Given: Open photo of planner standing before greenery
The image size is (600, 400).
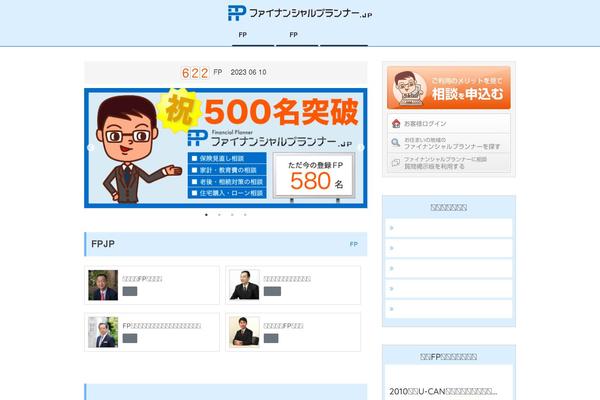Looking at the screenshot, I should pyautogui.click(x=103, y=332).
